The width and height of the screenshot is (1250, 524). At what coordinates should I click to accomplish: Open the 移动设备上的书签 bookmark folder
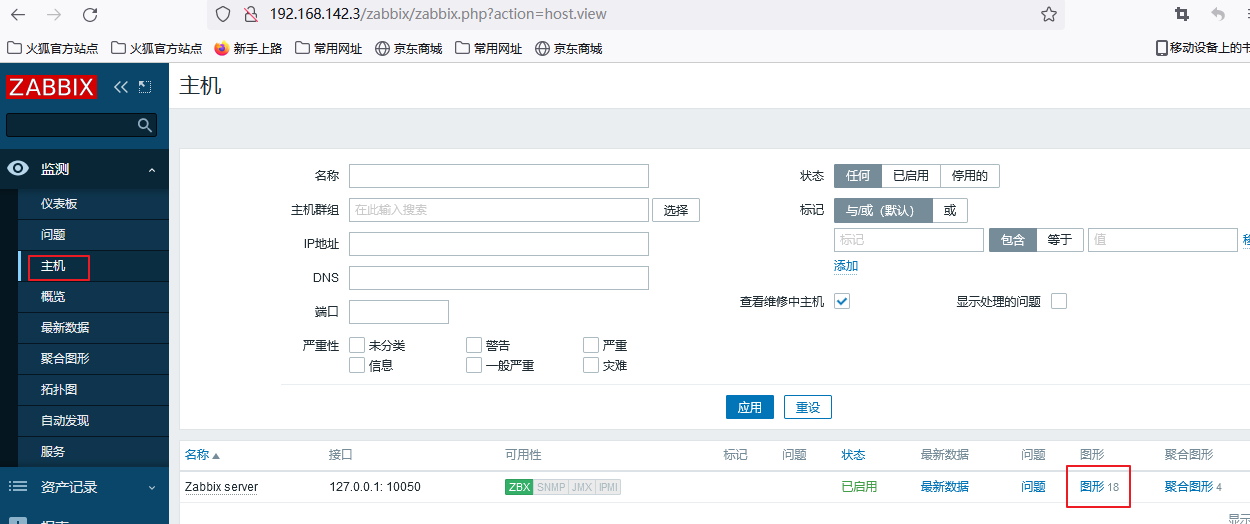point(1202,48)
